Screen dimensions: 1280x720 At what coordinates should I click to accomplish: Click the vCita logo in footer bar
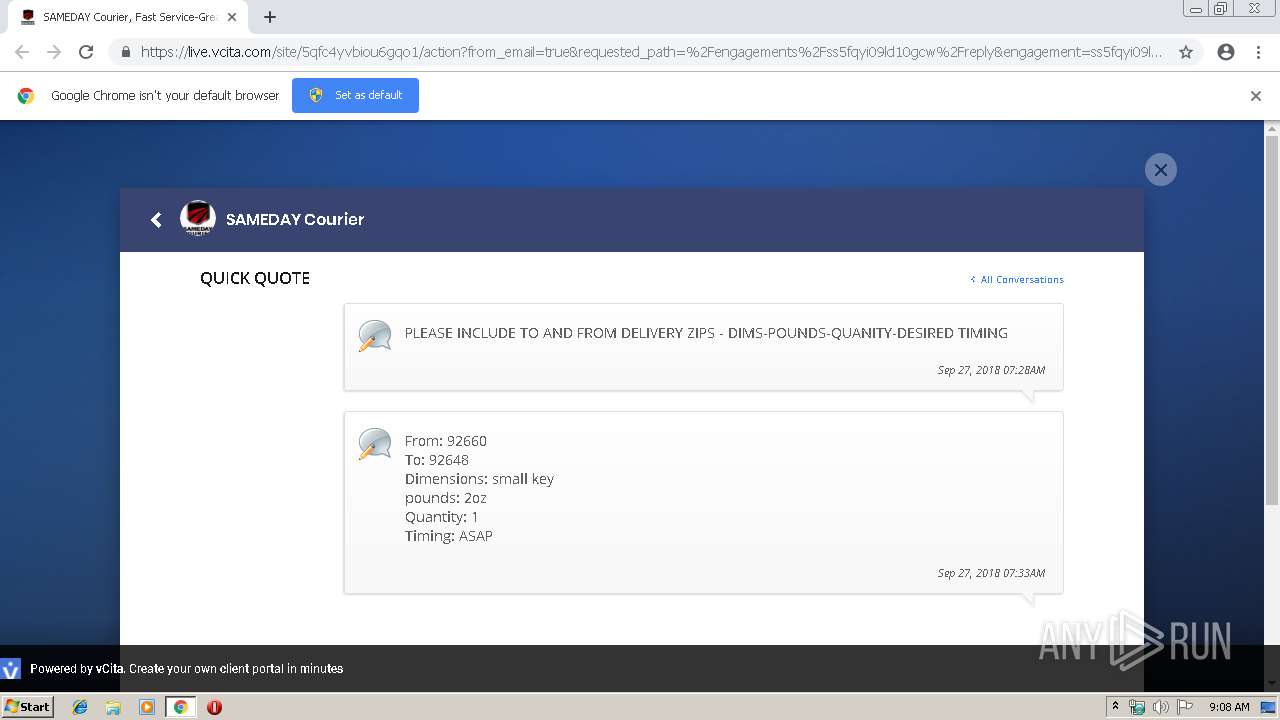pyautogui.click(x=11, y=669)
